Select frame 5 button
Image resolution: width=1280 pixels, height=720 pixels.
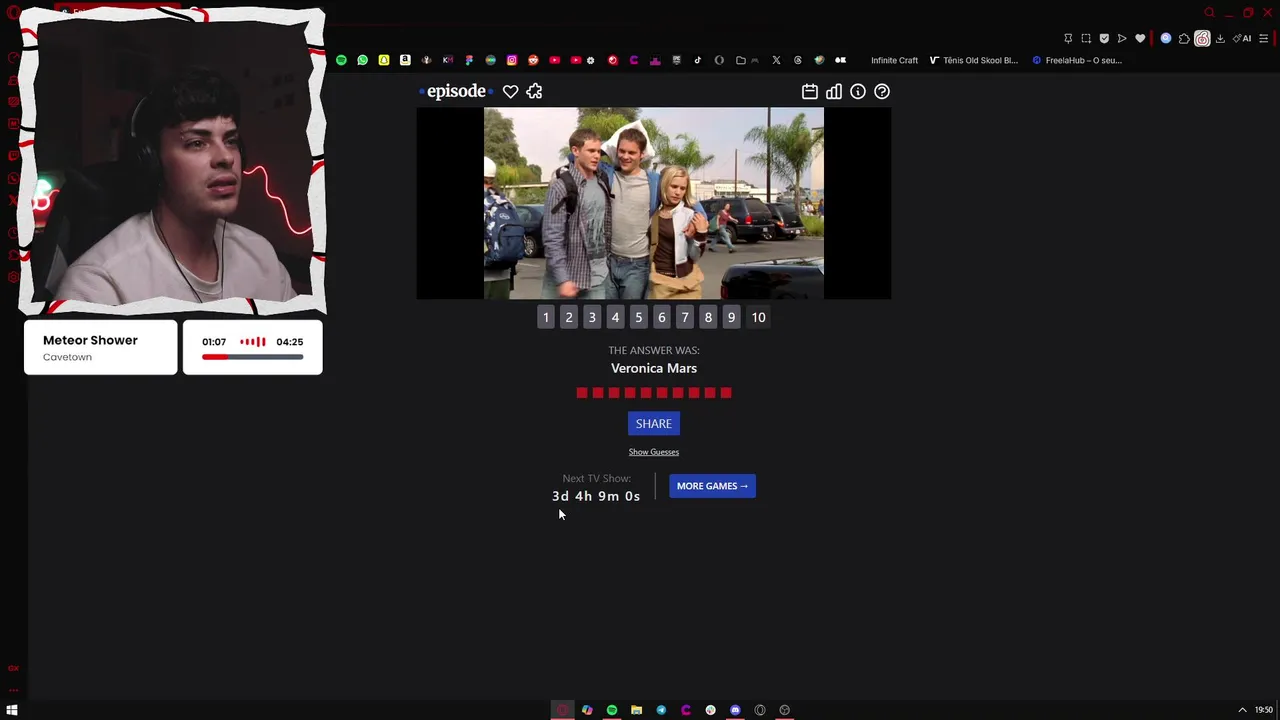(x=639, y=317)
